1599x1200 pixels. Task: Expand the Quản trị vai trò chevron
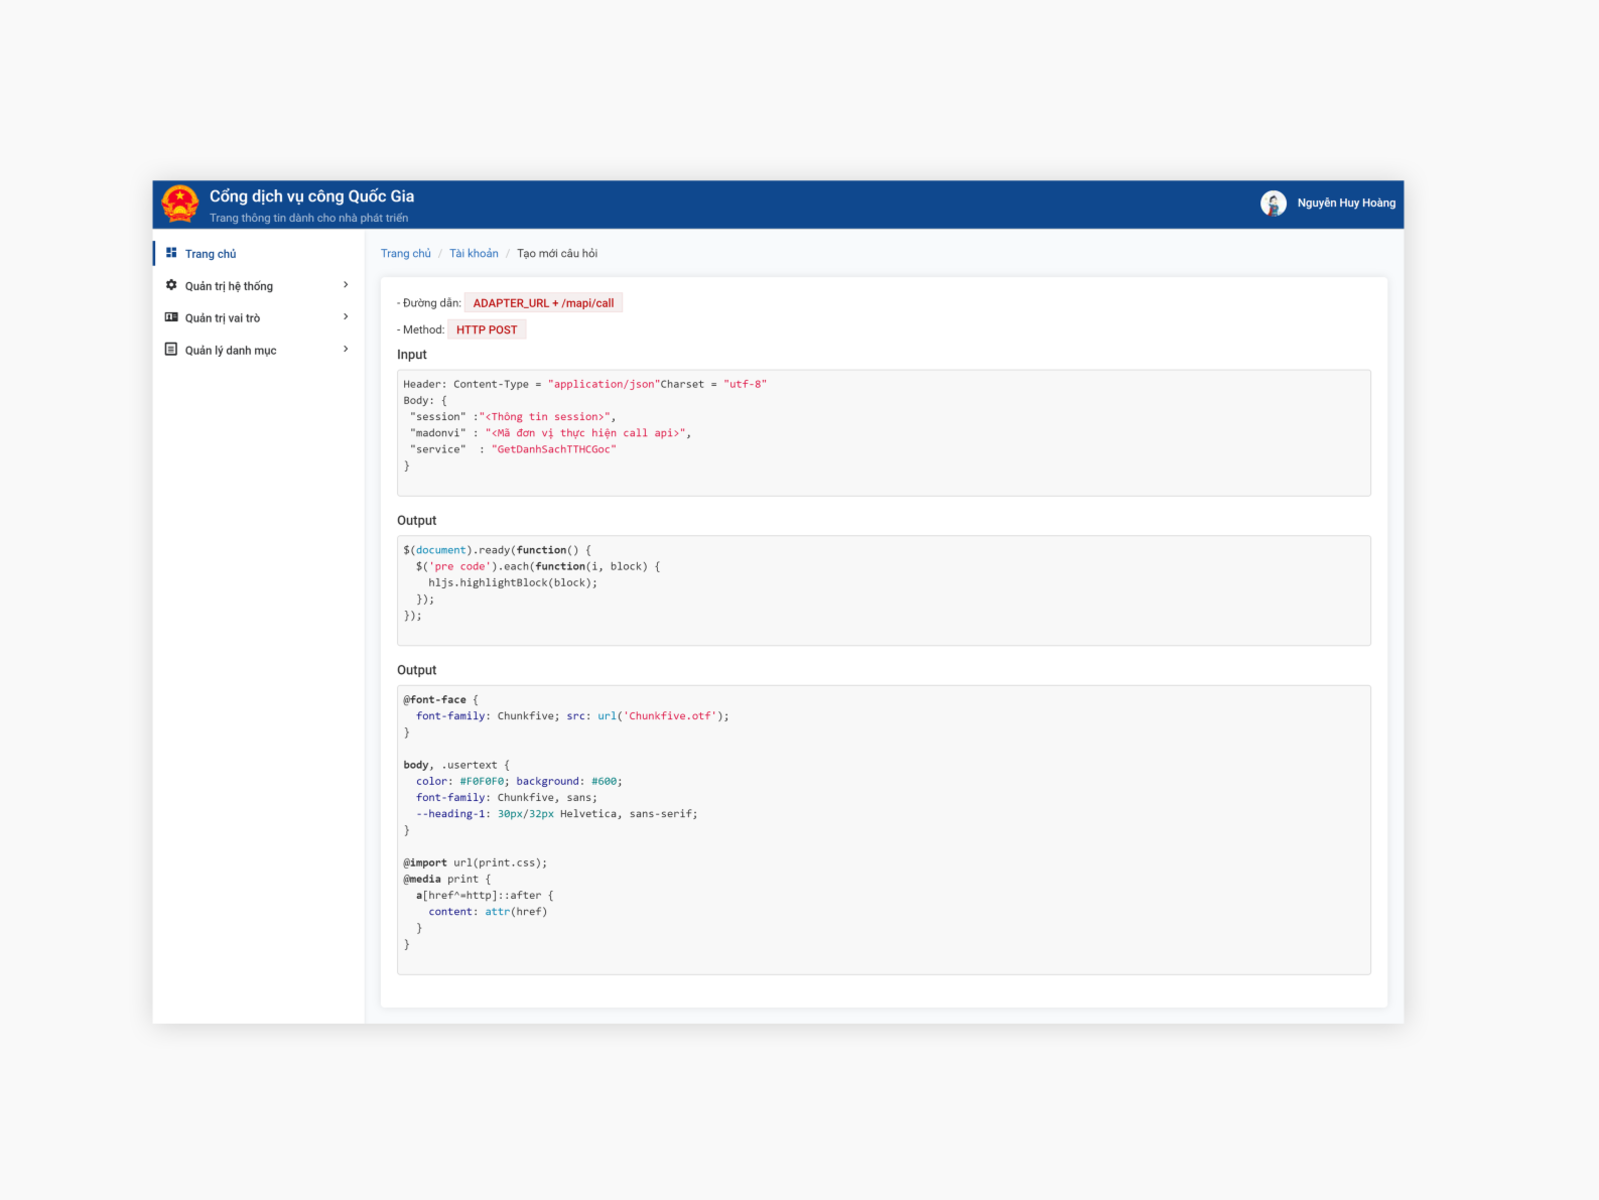(346, 317)
